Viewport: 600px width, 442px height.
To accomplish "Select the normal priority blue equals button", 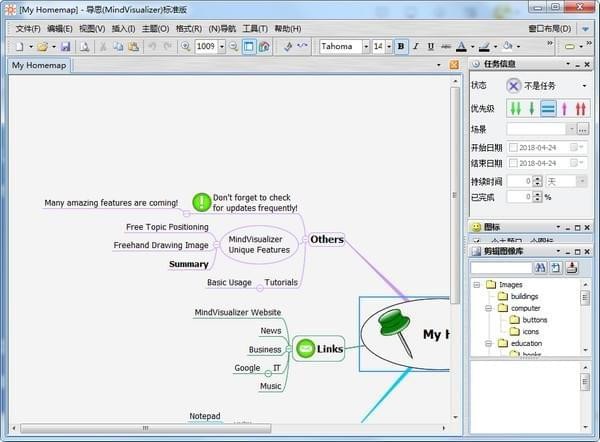I will pyautogui.click(x=548, y=108).
